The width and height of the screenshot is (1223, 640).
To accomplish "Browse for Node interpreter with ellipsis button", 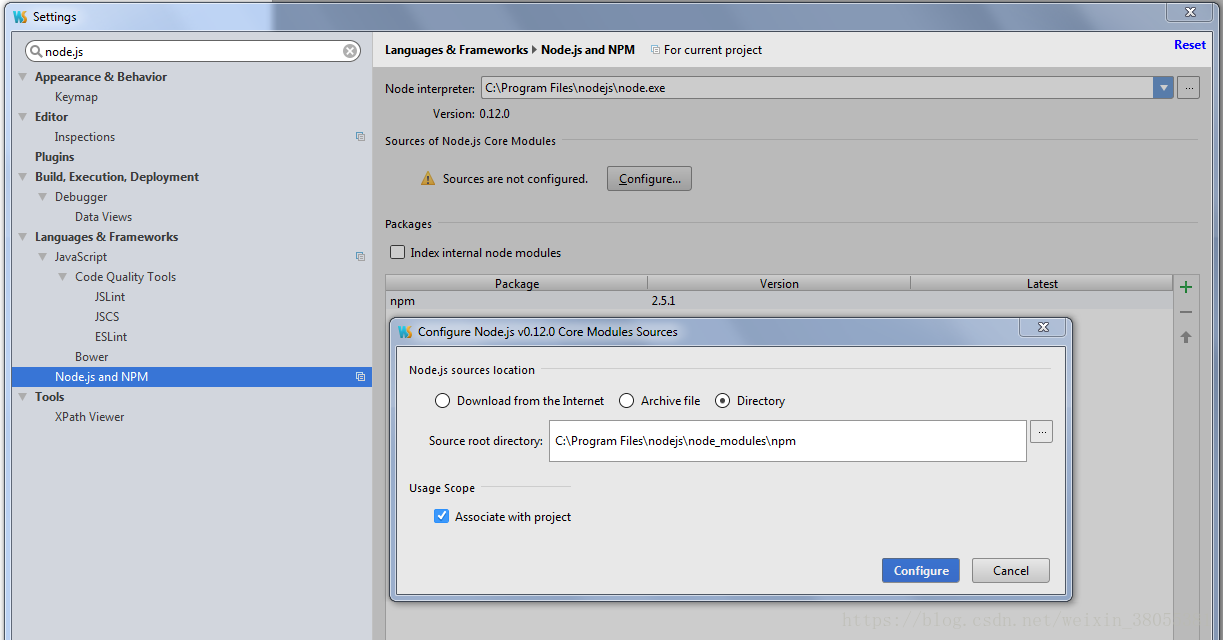I will [x=1188, y=88].
